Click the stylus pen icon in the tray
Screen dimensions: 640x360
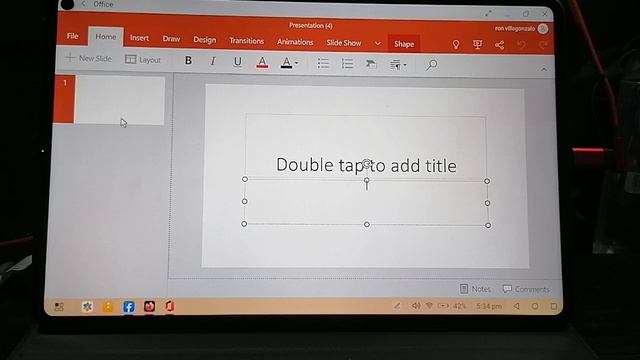pyautogui.click(x=397, y=305)
